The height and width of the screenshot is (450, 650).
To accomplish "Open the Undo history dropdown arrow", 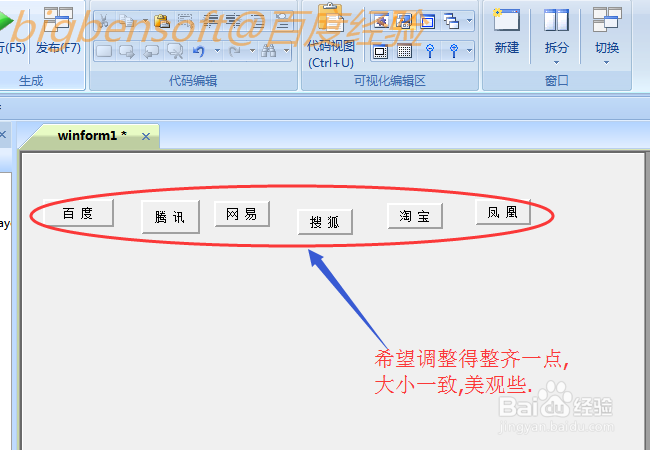I will coord(217,51).
